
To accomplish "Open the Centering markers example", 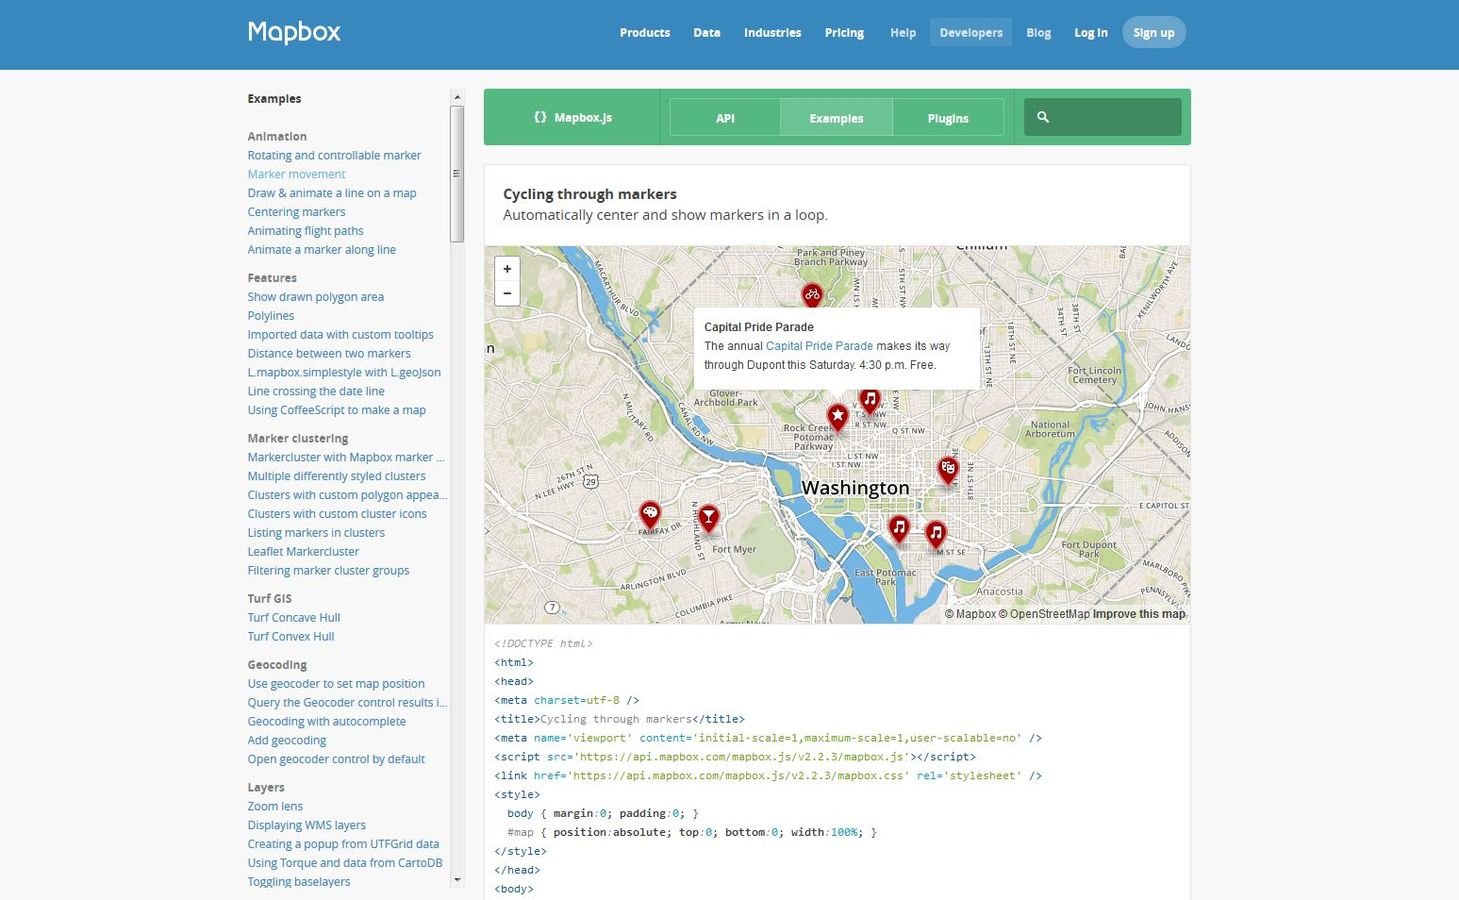I will coord(296,212).
